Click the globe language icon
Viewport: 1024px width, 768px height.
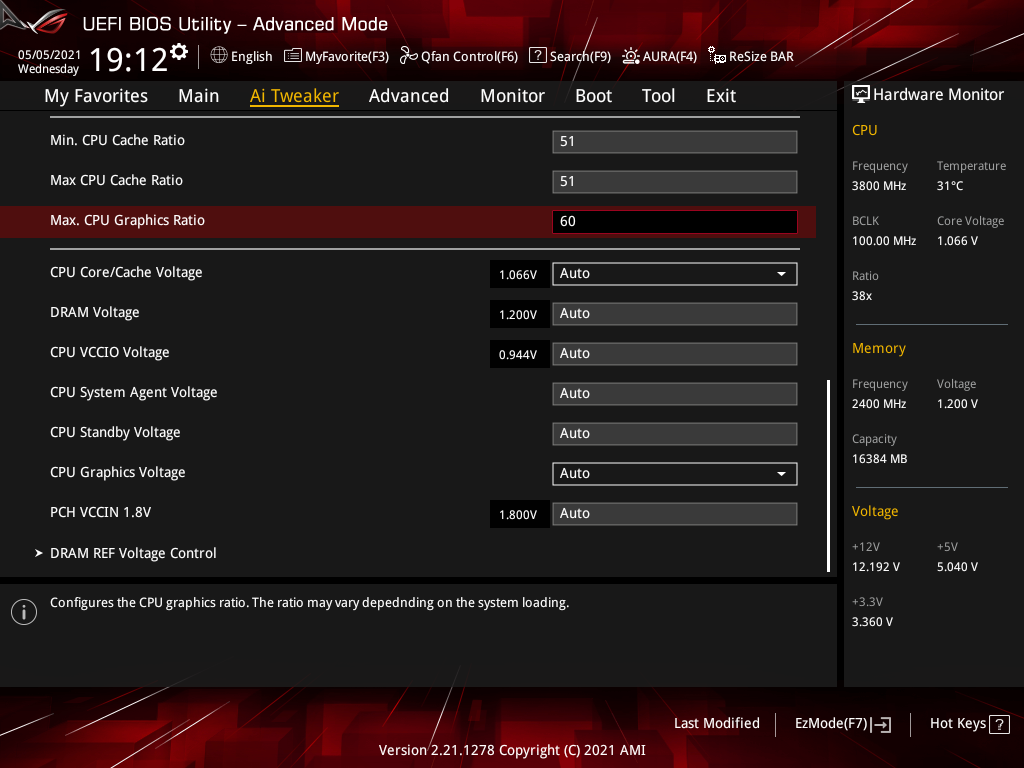pos(219,56)
